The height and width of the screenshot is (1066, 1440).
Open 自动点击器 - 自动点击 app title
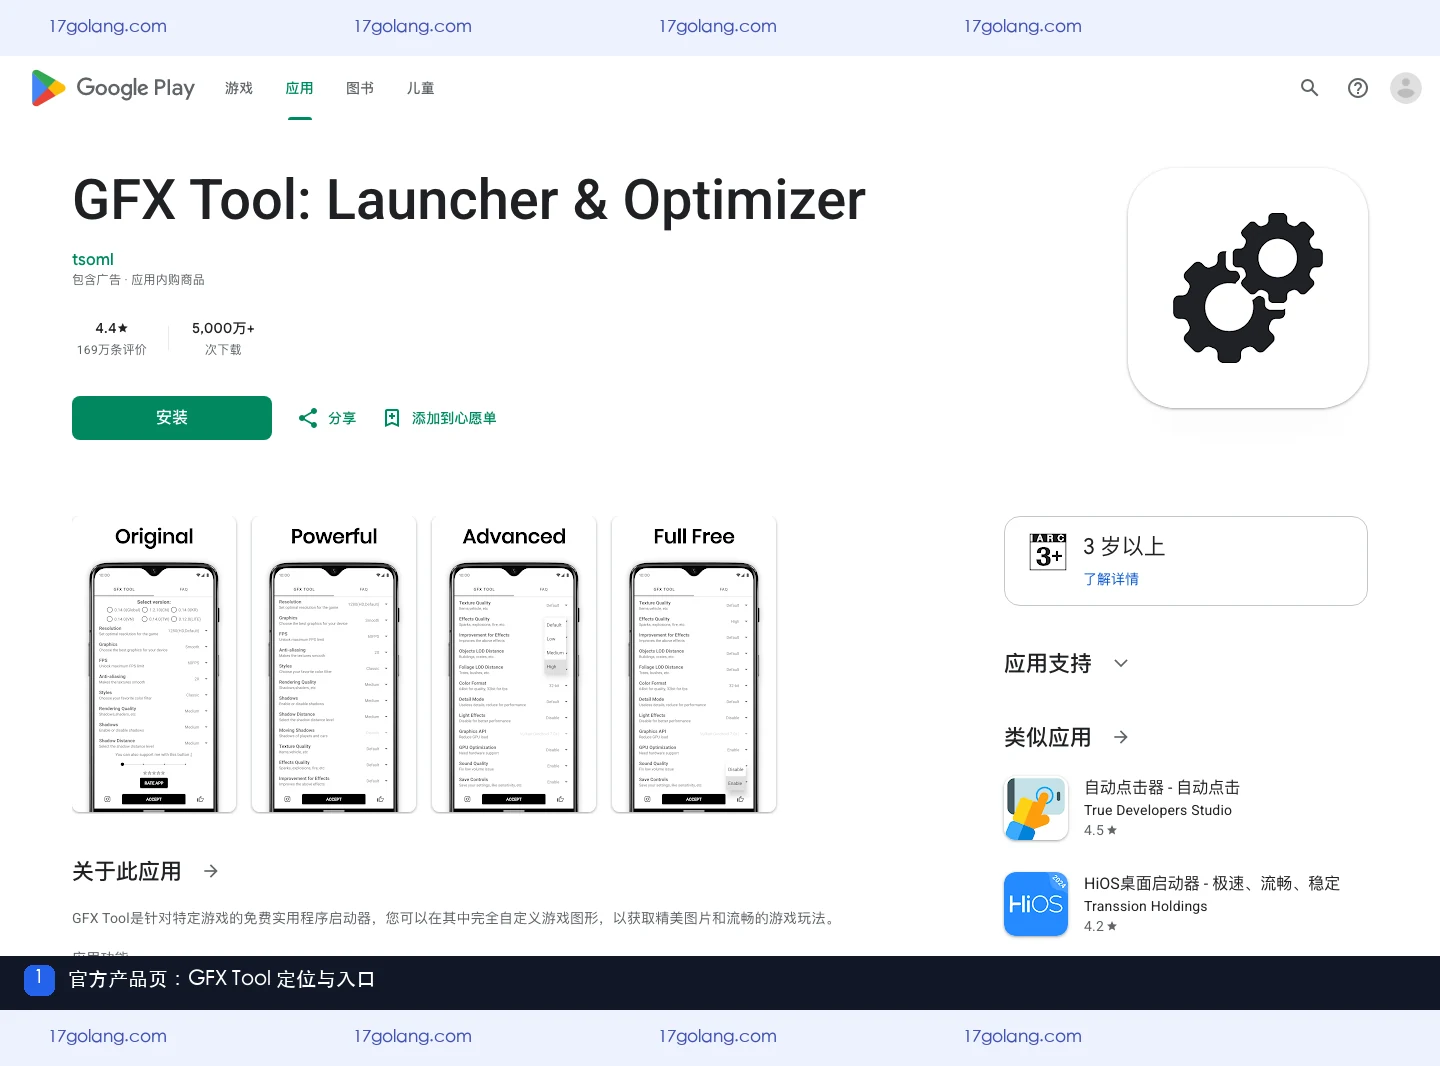[x=1162, y=787]
